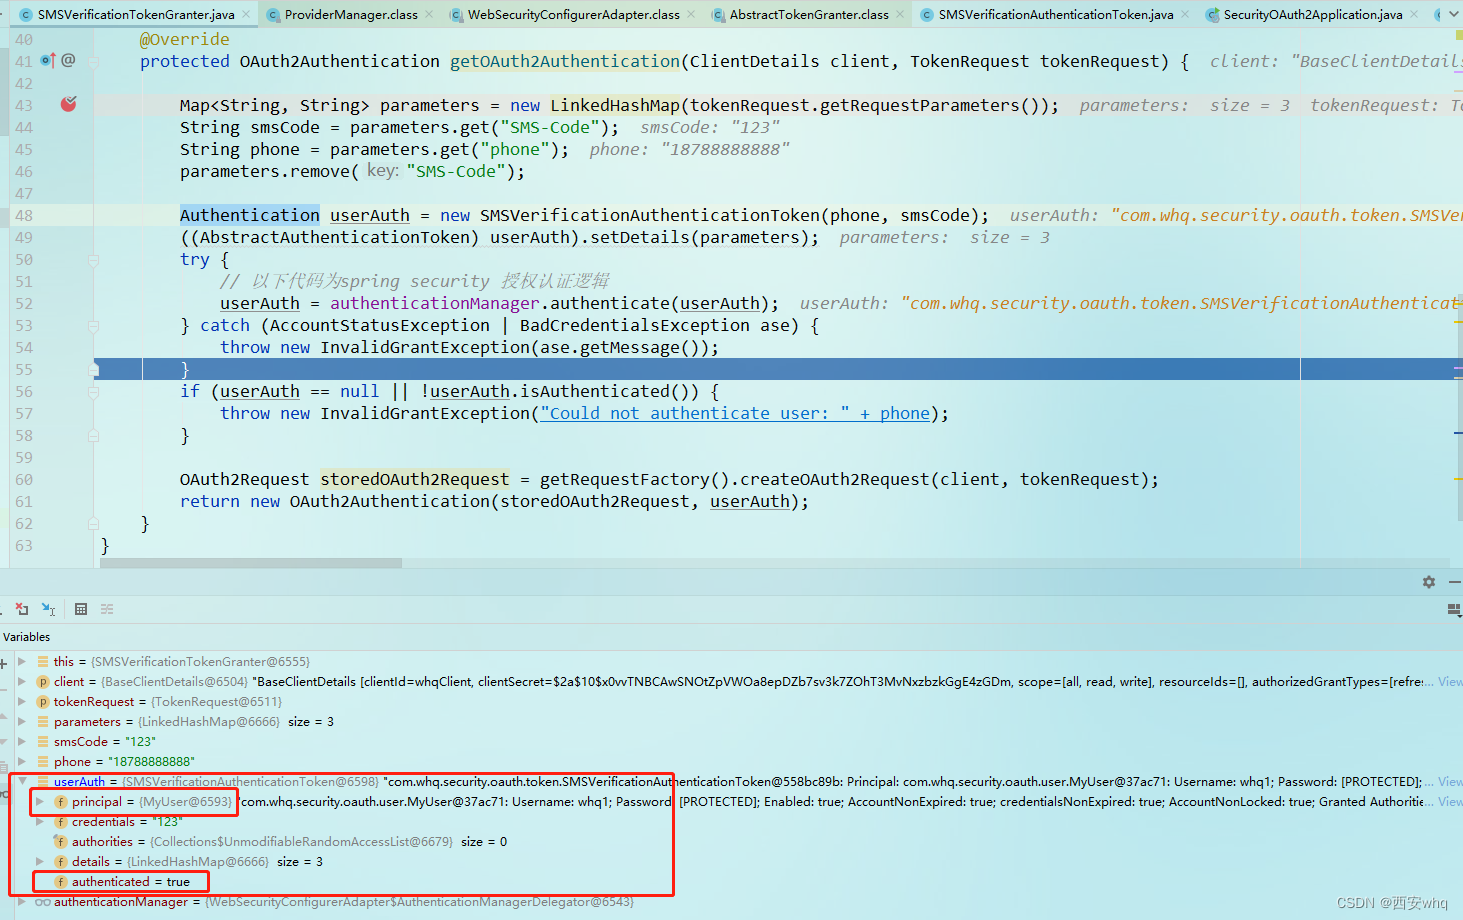Expand the 'principal' field node
This screenshot has height=920, width=1463.
pos(40,802)
